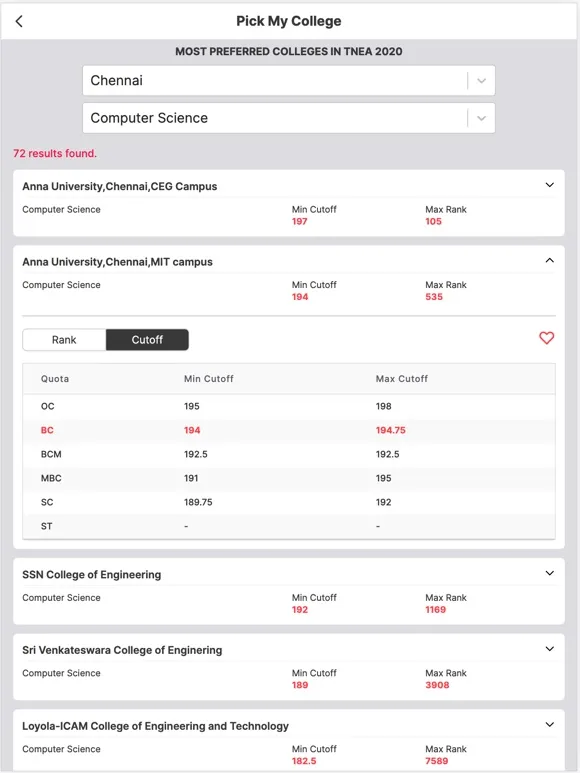Viewport: 580px width, 773px height.
Task: Click the Min Cutoff value 182.5
Action: click(x=304, y=761)
